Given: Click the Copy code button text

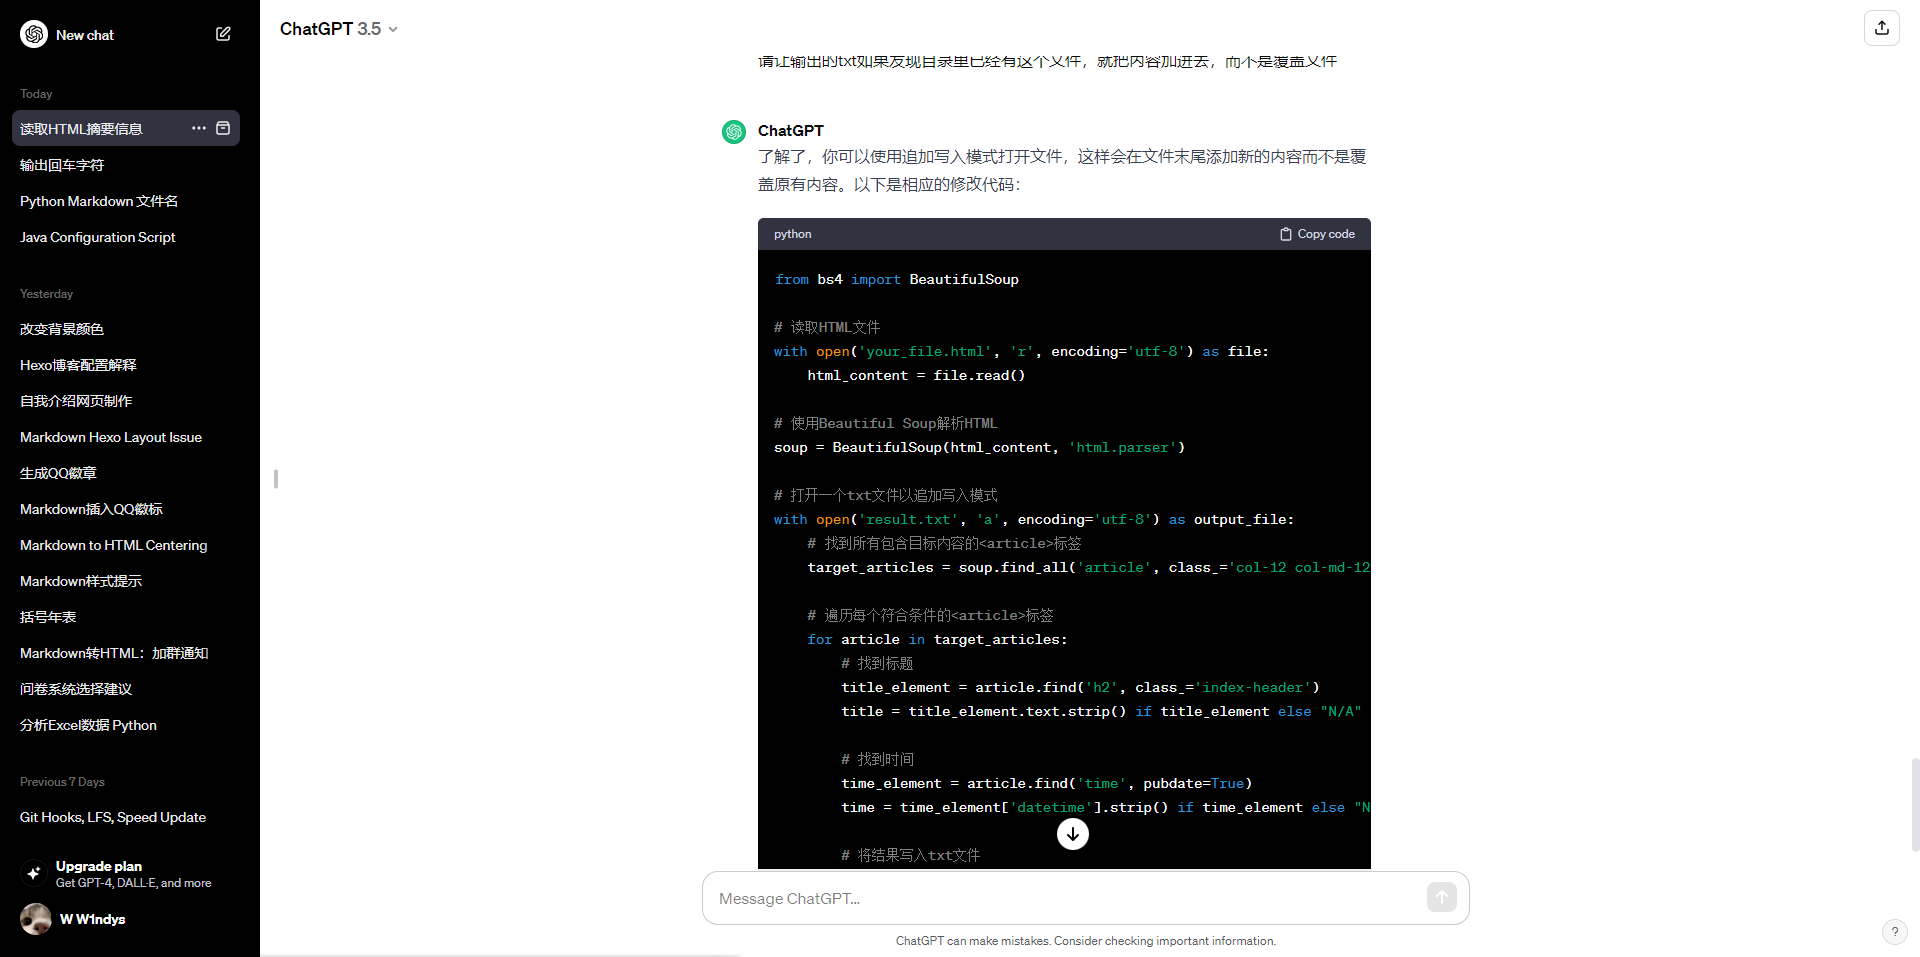Looking at the screenshot, I should pyautogui.click(x=1326, y=234).
